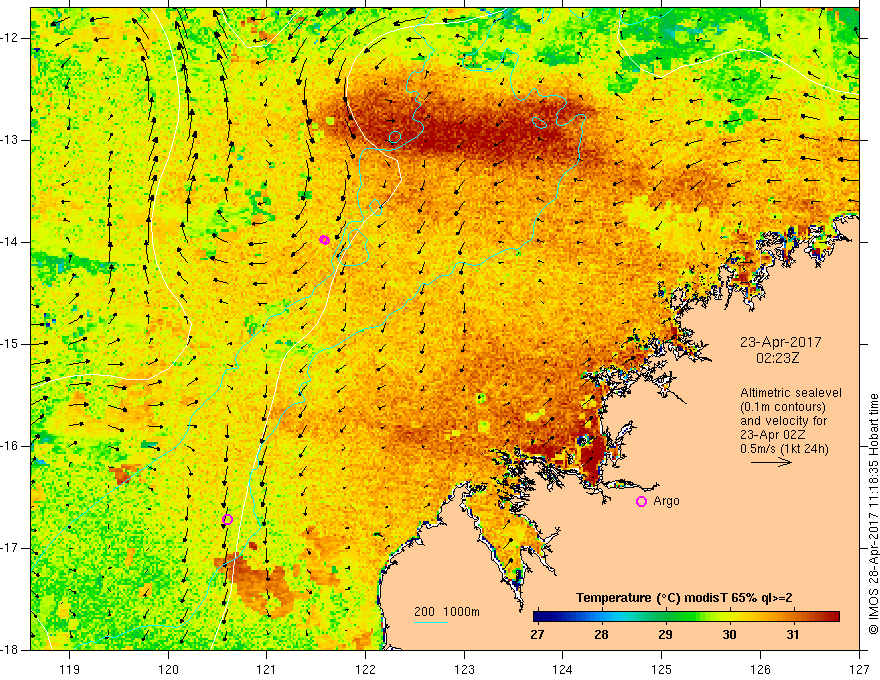Click the longitude axis label '125'
This screenshot has width=880, height=680.
(662, 669)
